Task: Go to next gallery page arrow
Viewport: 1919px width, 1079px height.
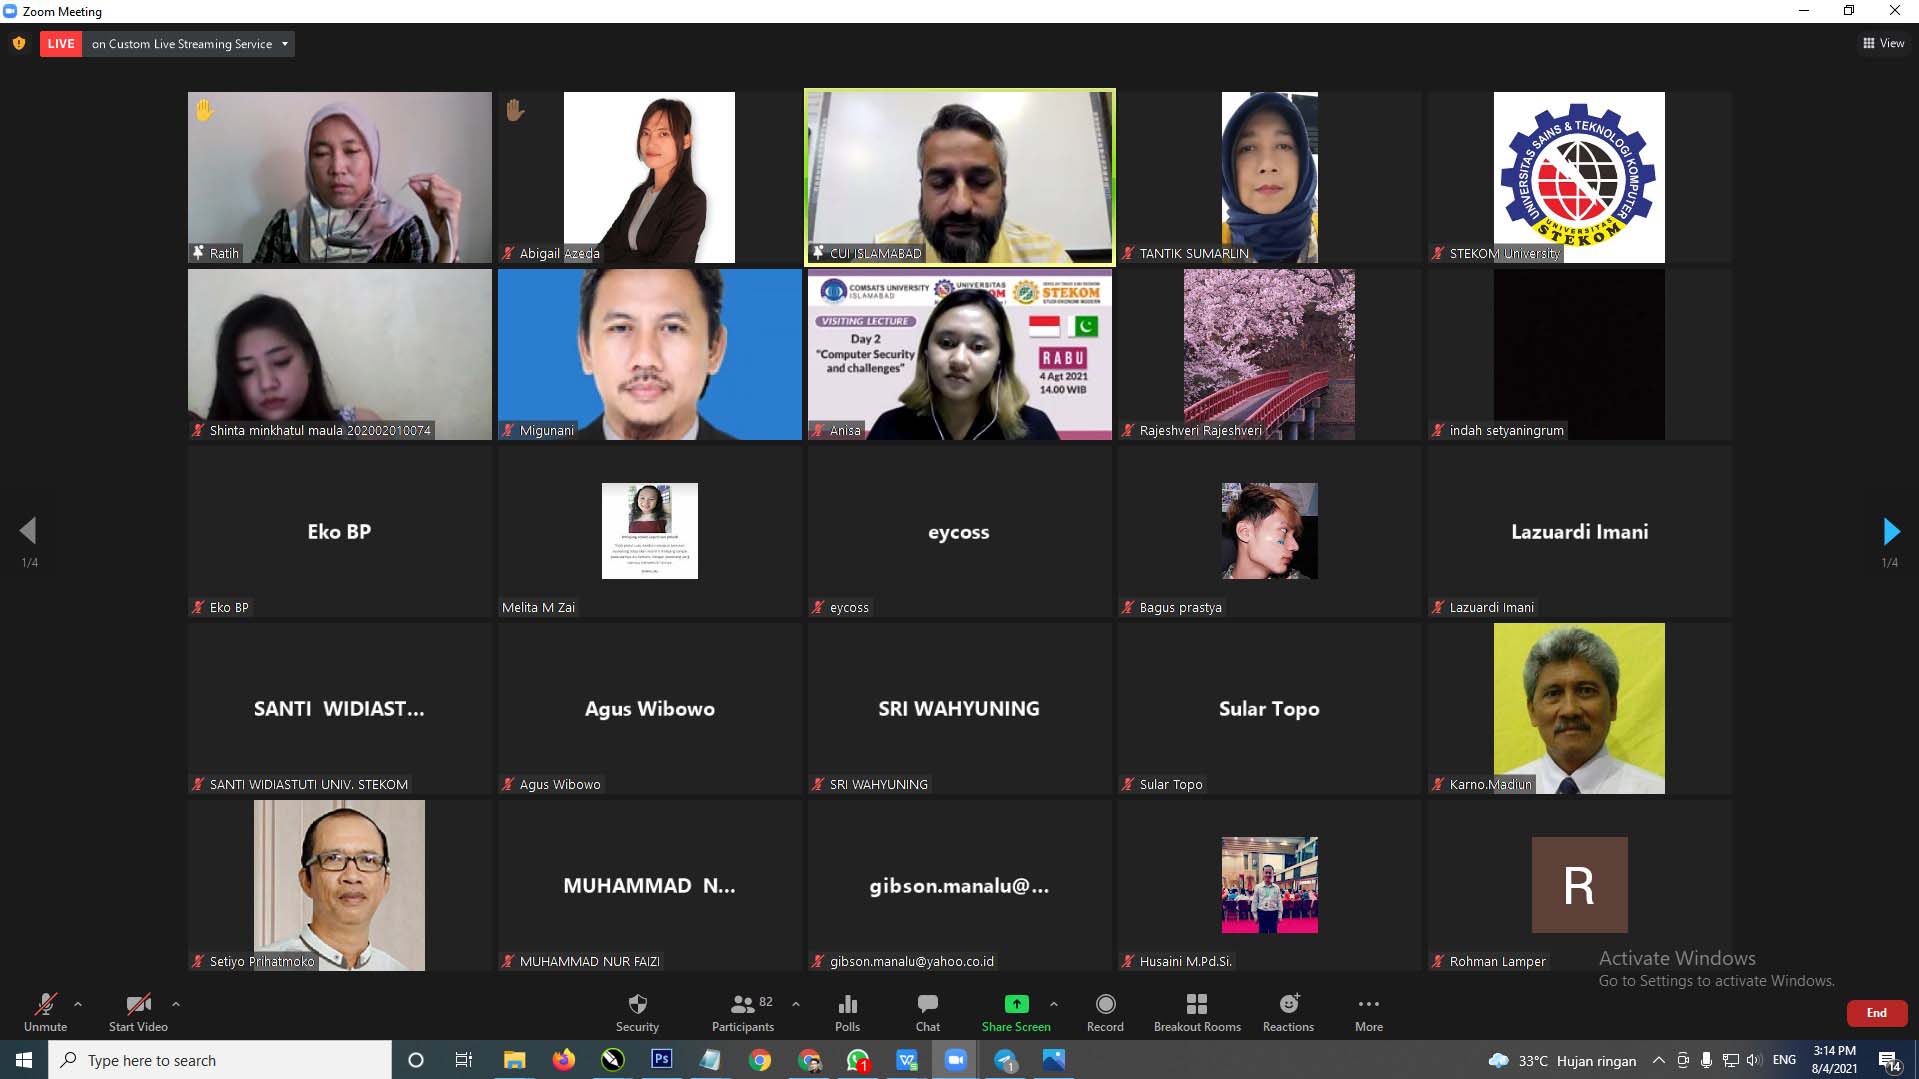Action: tap(1890, 531)
